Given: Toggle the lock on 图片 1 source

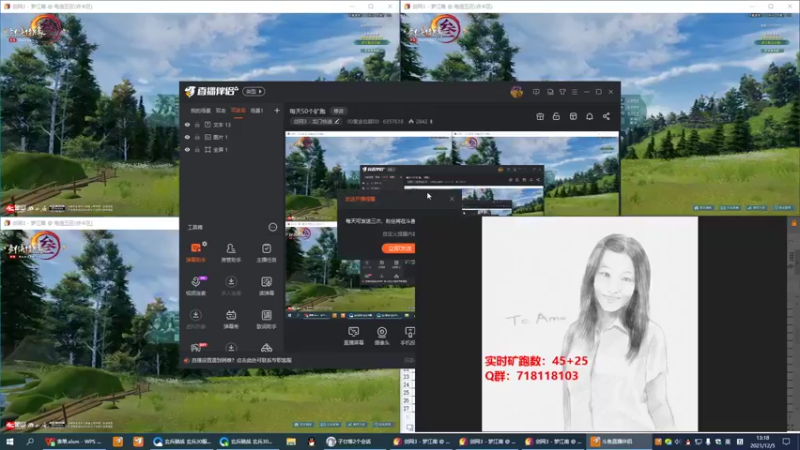Looking at the screenshot, I should [197, 137].
